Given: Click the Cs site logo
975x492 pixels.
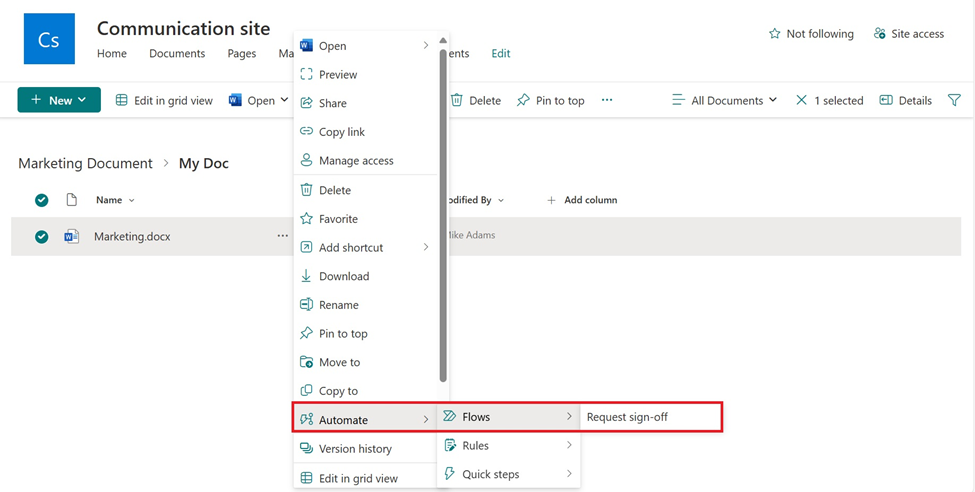Looking at the screenshot, I should pos(49,39).
